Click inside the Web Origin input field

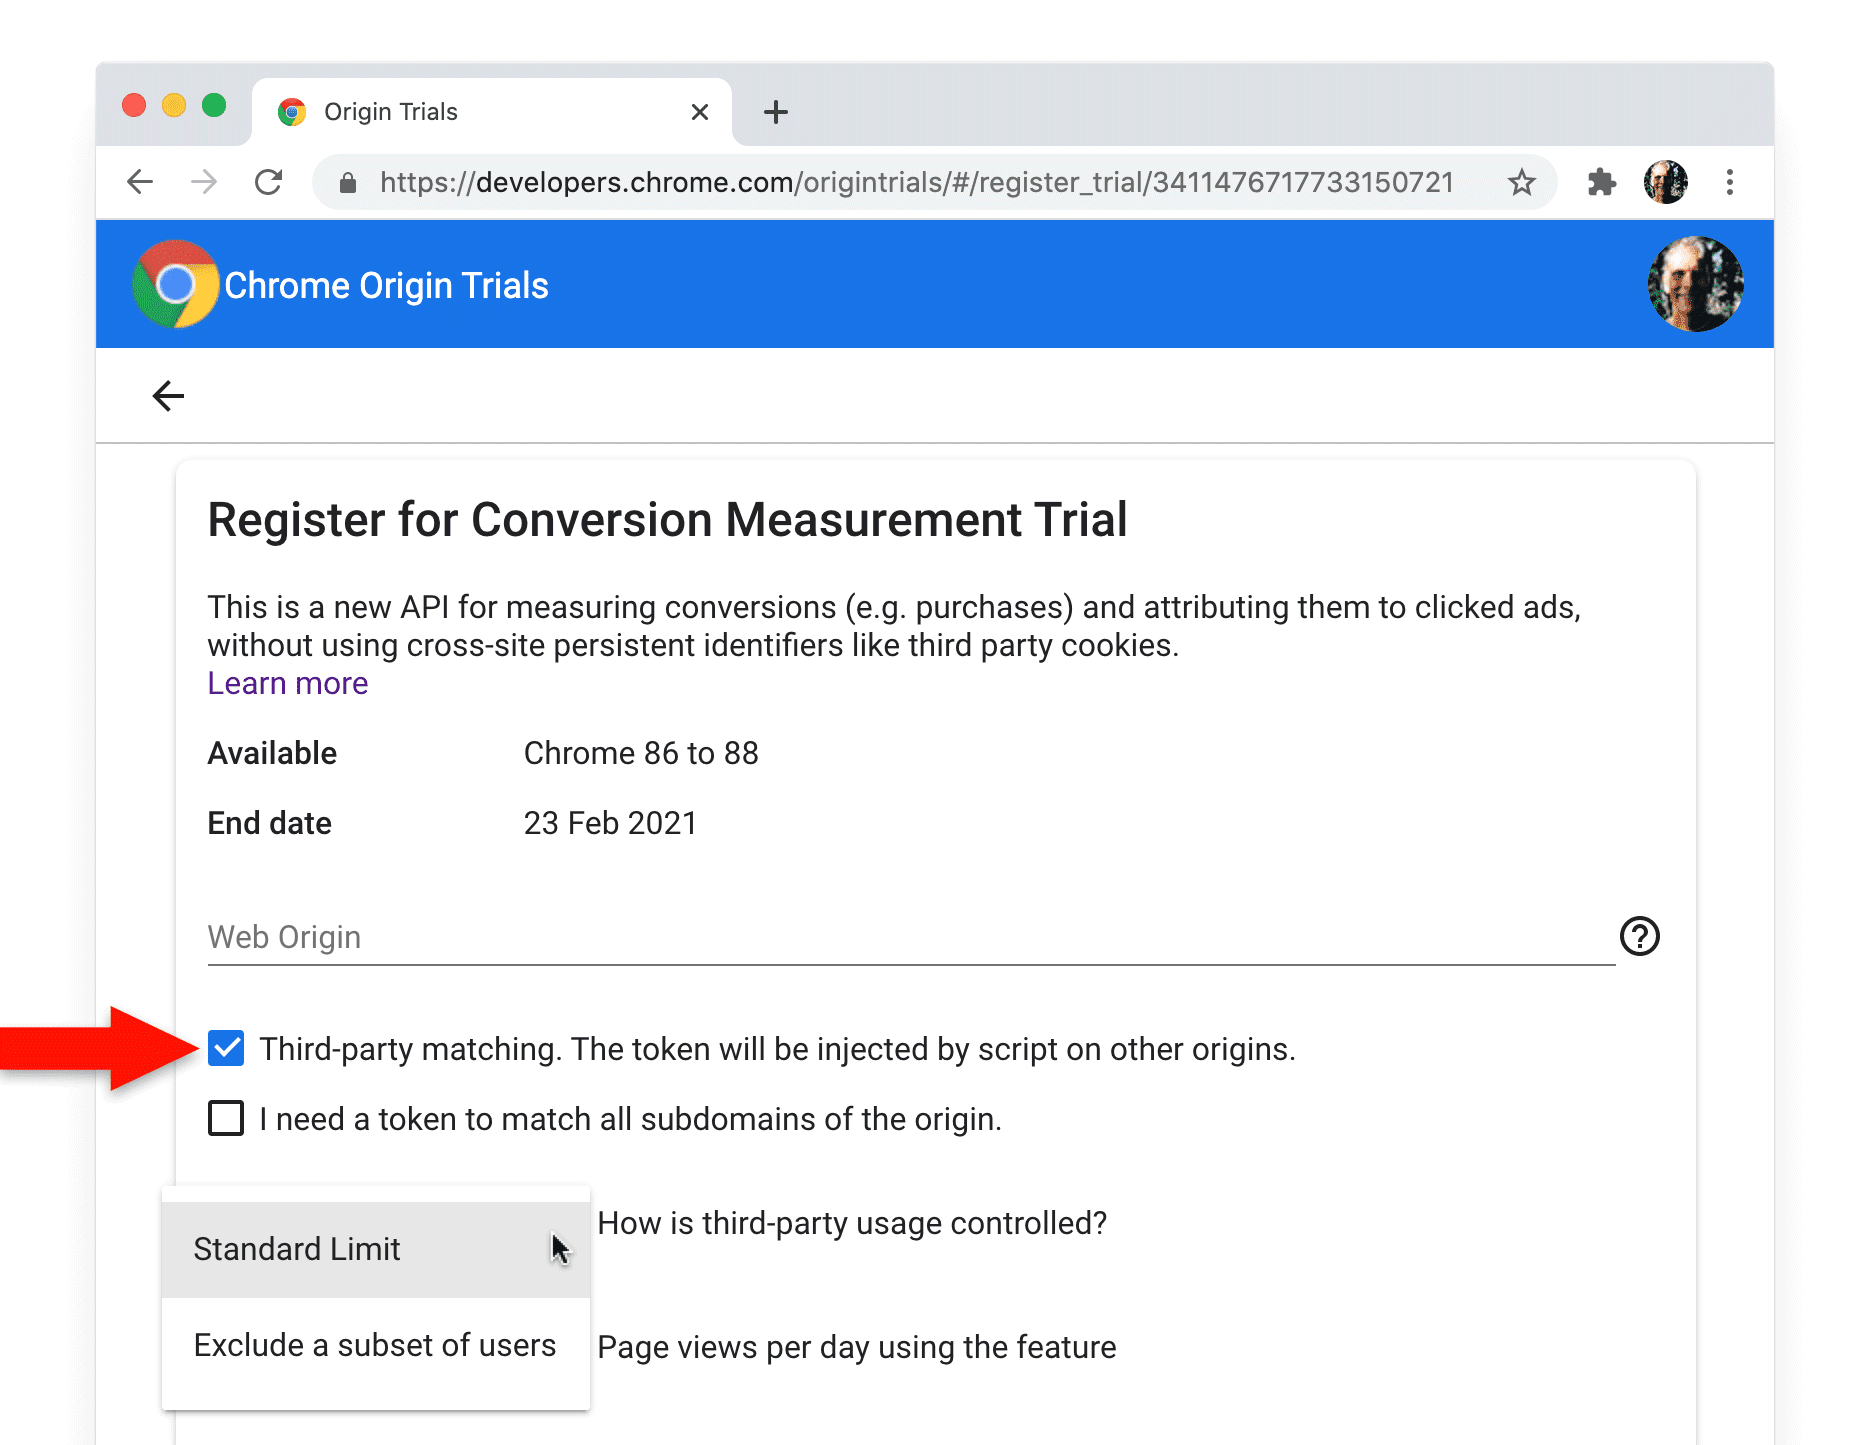[700, 937]
